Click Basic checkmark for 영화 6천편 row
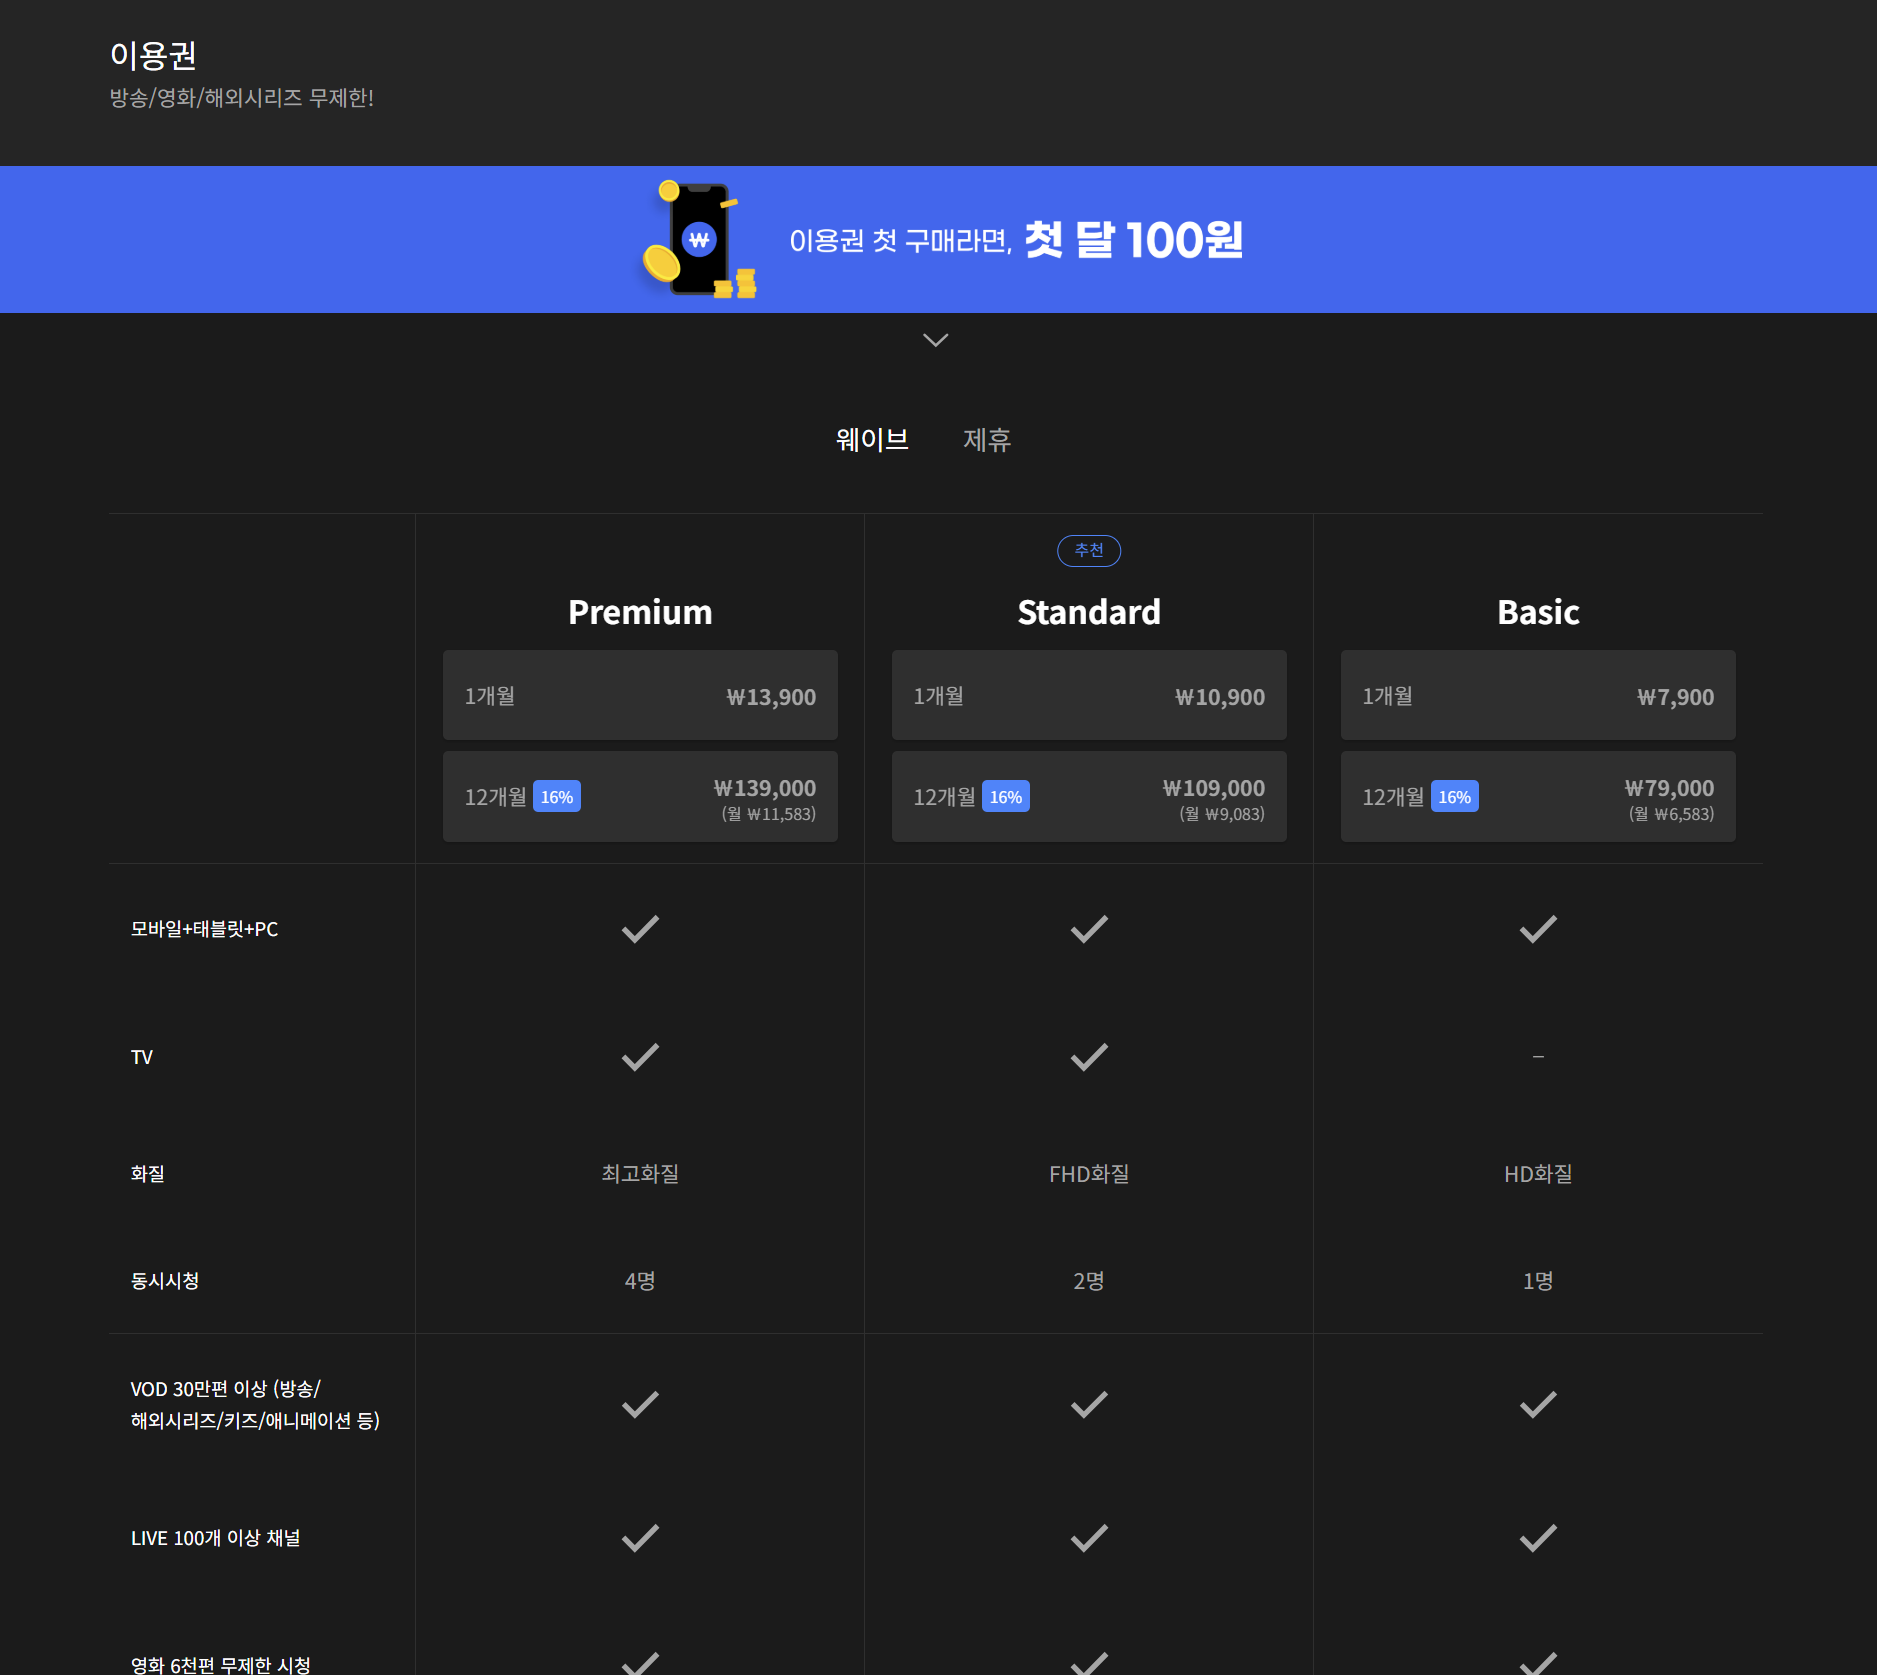This screenshot has height=1675, width=1877. [x=1538, y=1663]
